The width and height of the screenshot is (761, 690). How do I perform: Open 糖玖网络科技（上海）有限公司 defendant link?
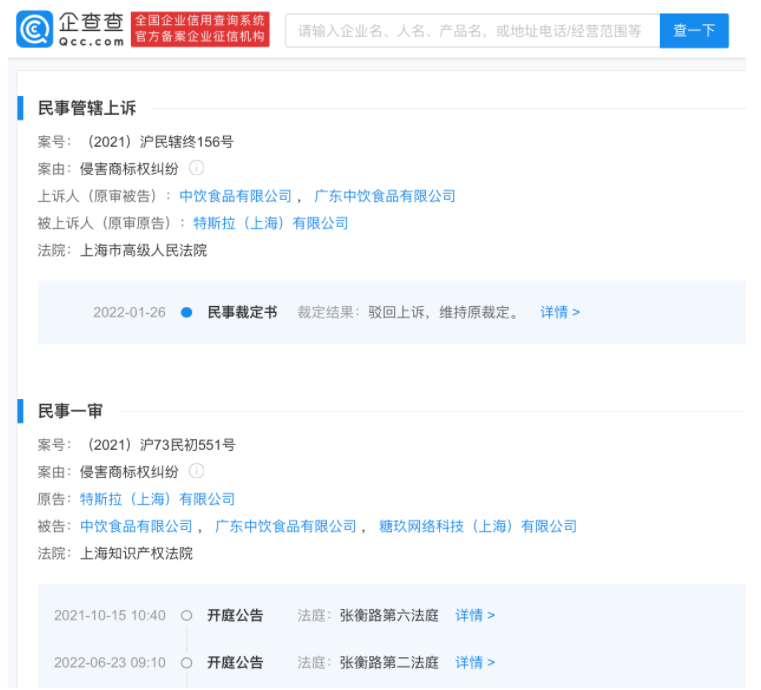[x=478, y=526]
